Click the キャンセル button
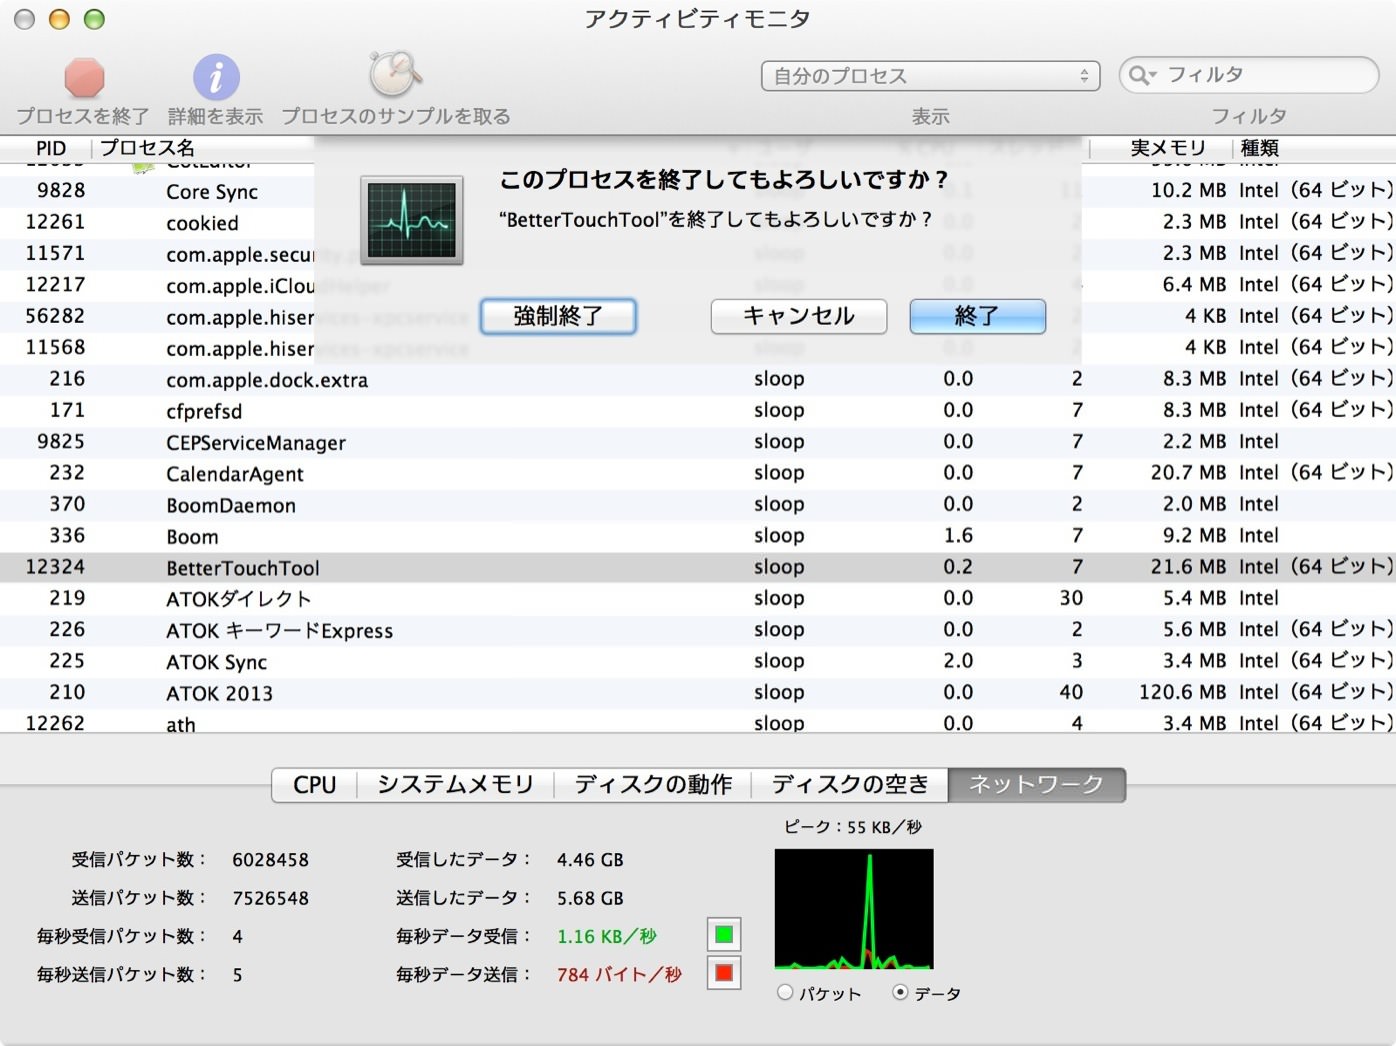This screenshot has width=1396, height=1046. [x=798, y=316]
